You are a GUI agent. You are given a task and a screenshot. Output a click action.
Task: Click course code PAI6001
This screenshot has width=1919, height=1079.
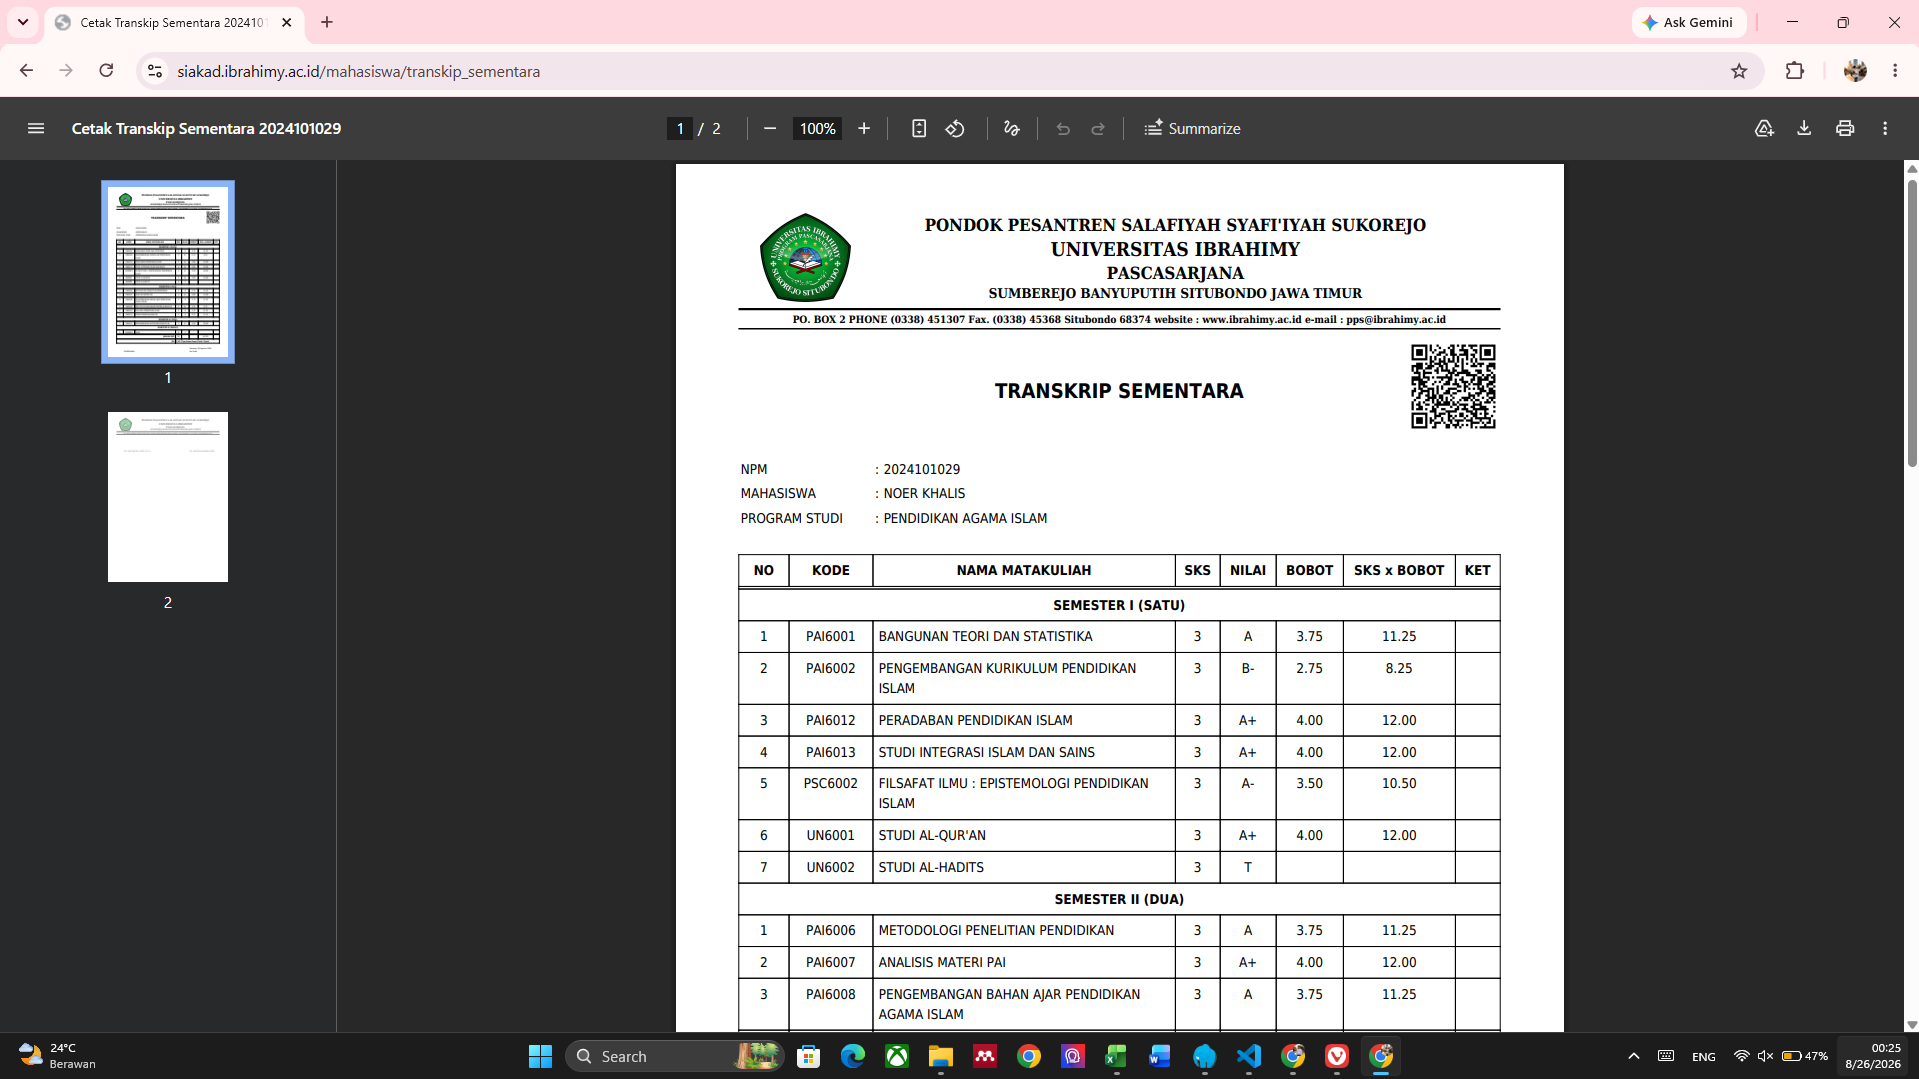coord(831,636)
